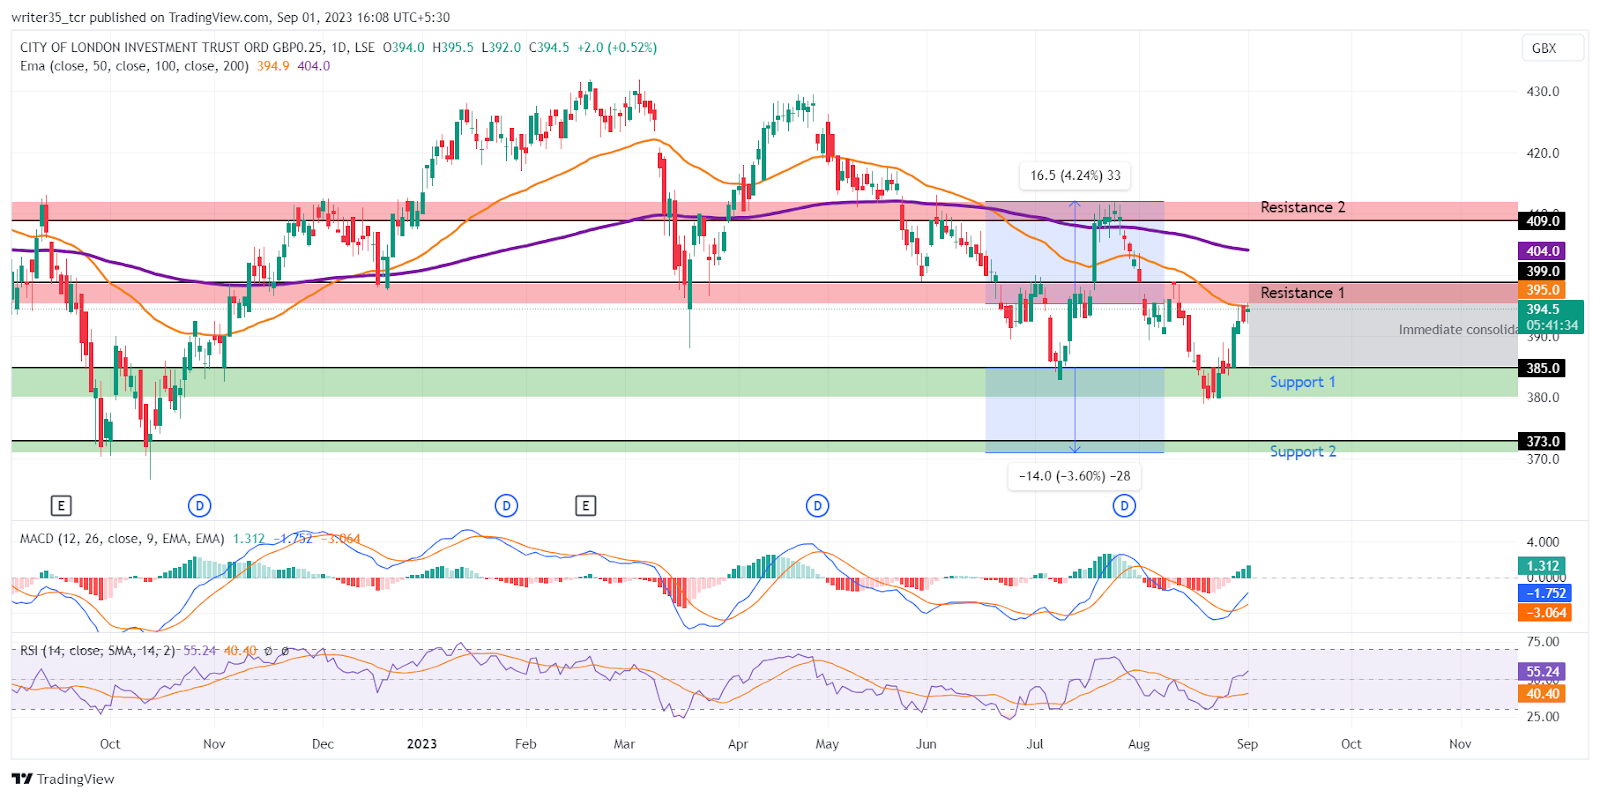Screen dimensions: 1600x798
Task: Click the 409.0 horizontal line price label
Action: pos(1542,221)
